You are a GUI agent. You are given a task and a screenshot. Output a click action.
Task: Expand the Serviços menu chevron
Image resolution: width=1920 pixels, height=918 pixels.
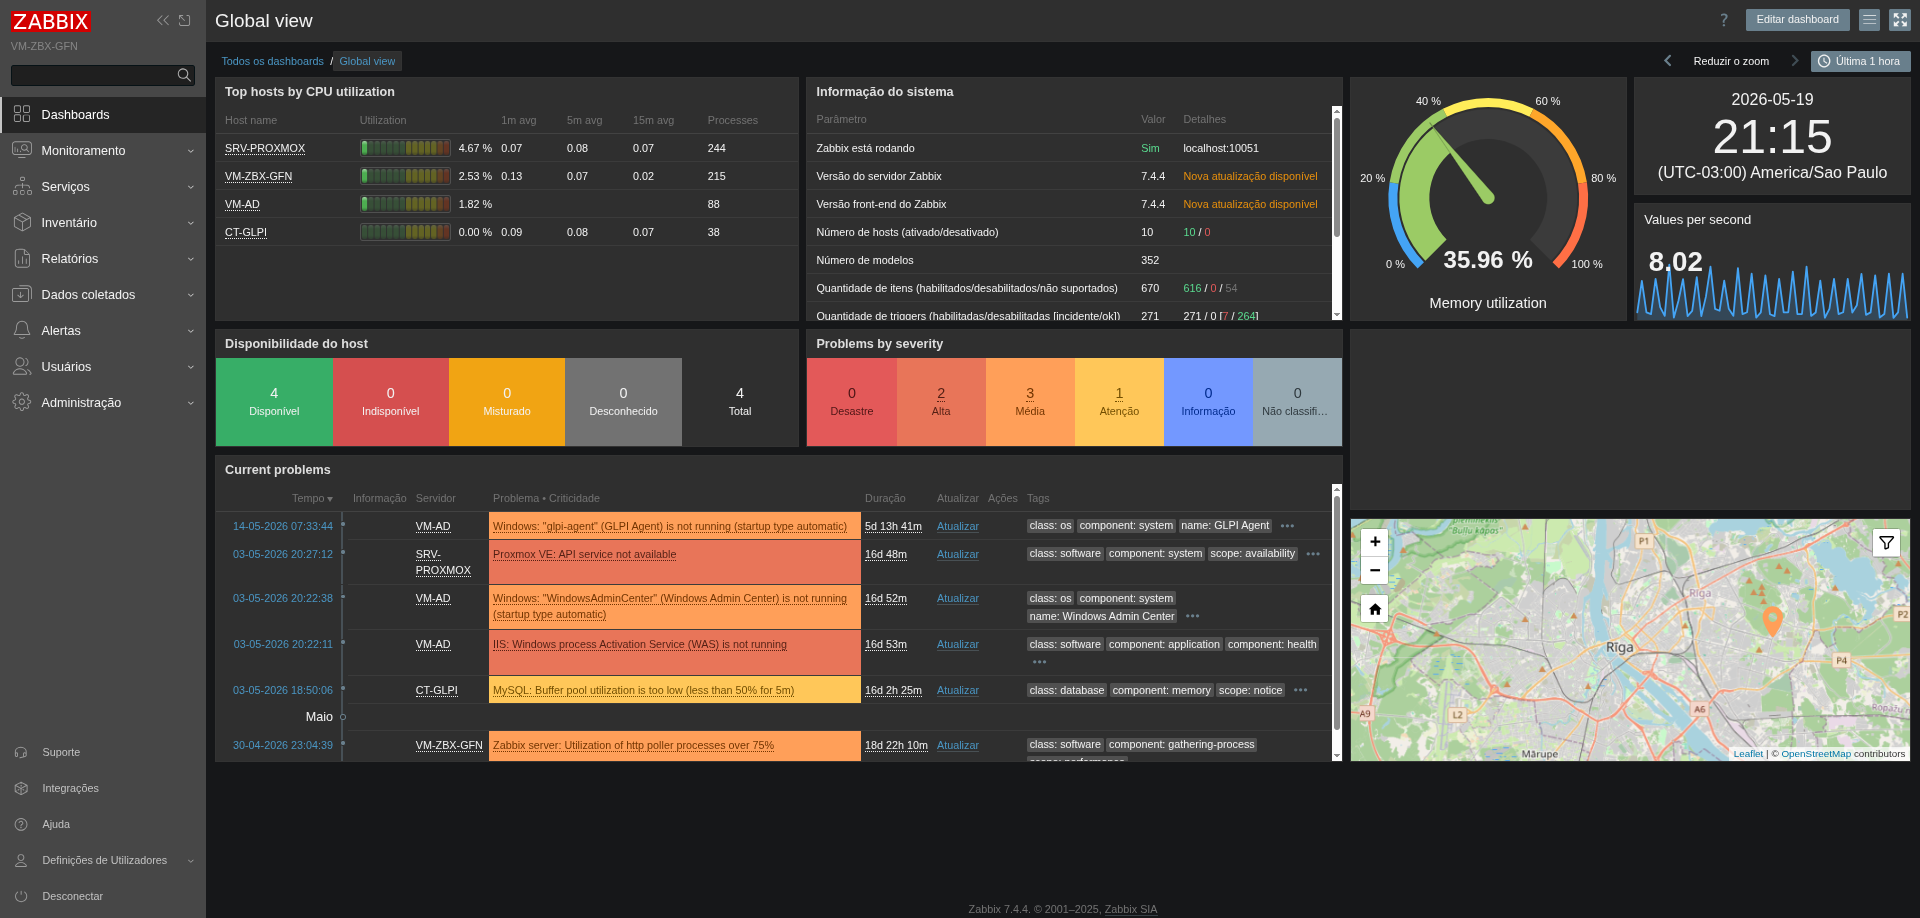190,187
